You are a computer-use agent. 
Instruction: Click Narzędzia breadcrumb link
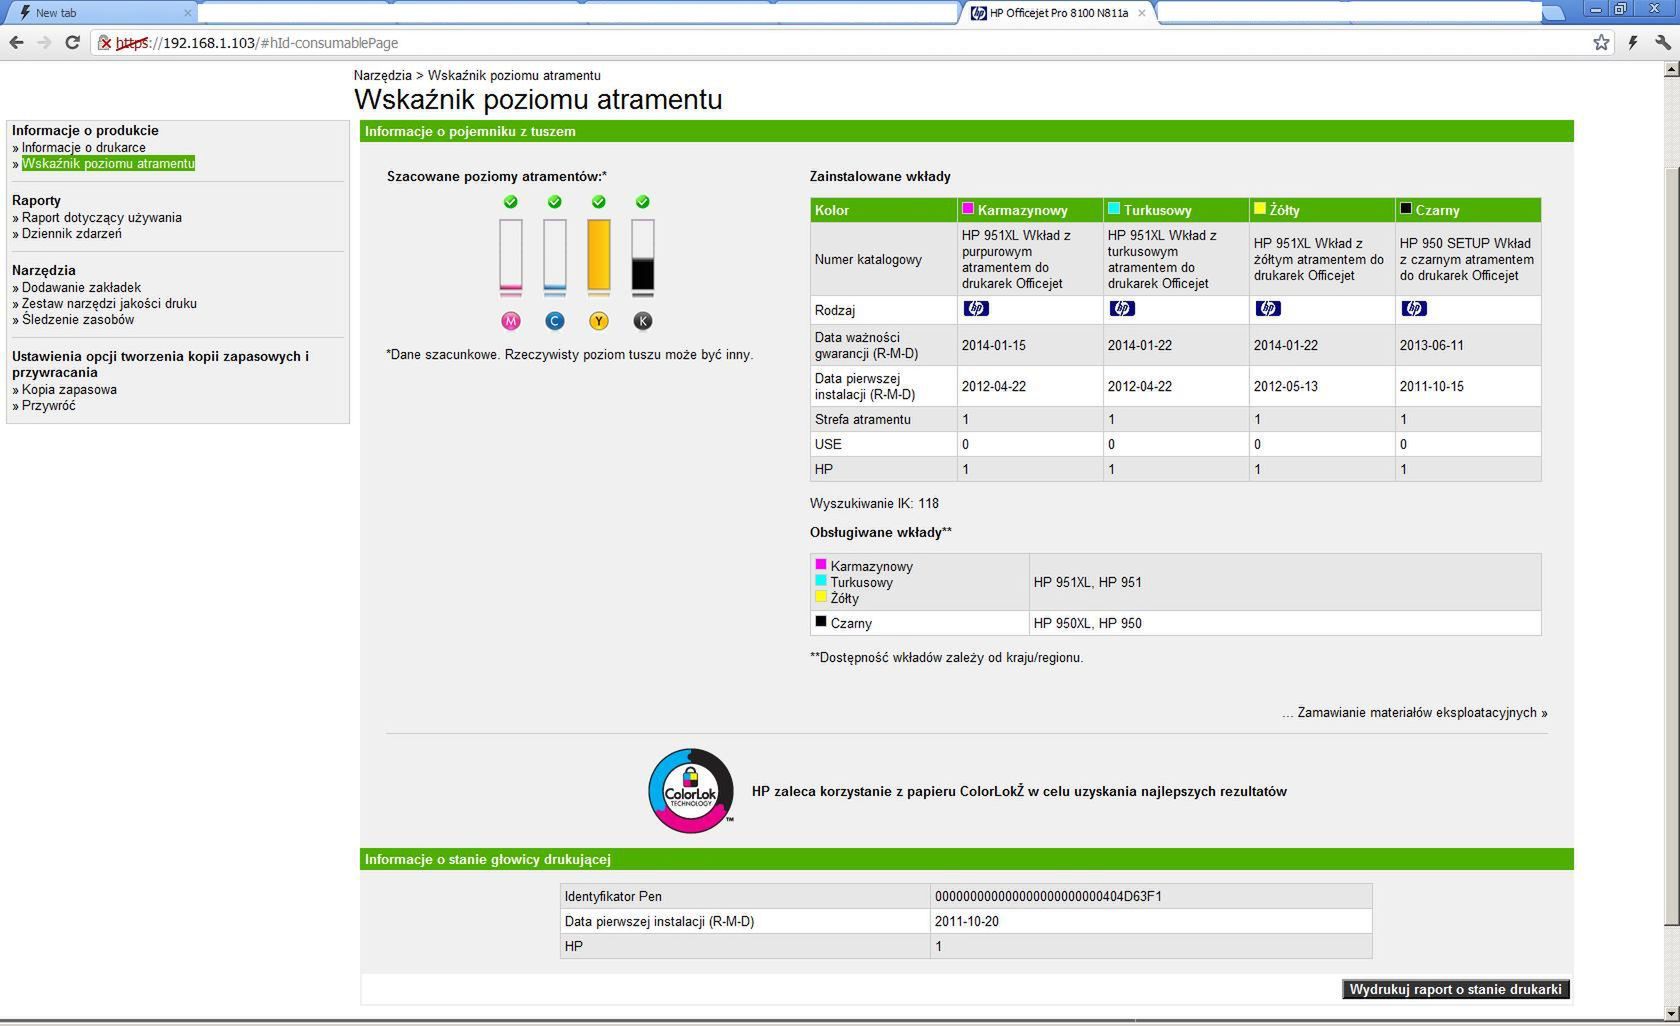[383, 75]
